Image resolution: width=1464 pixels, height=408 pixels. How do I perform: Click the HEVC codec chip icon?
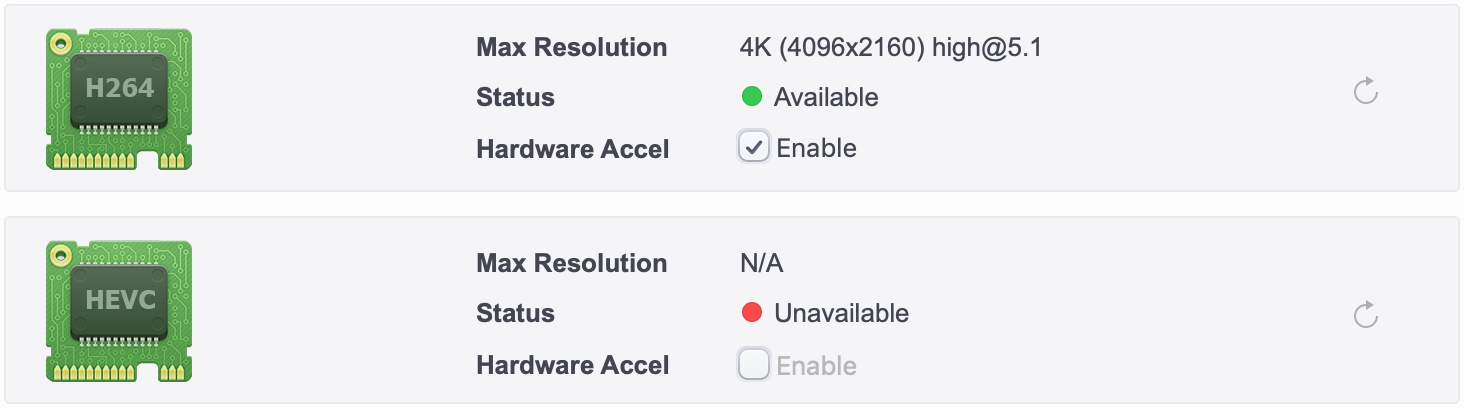[x=119, y=311]
